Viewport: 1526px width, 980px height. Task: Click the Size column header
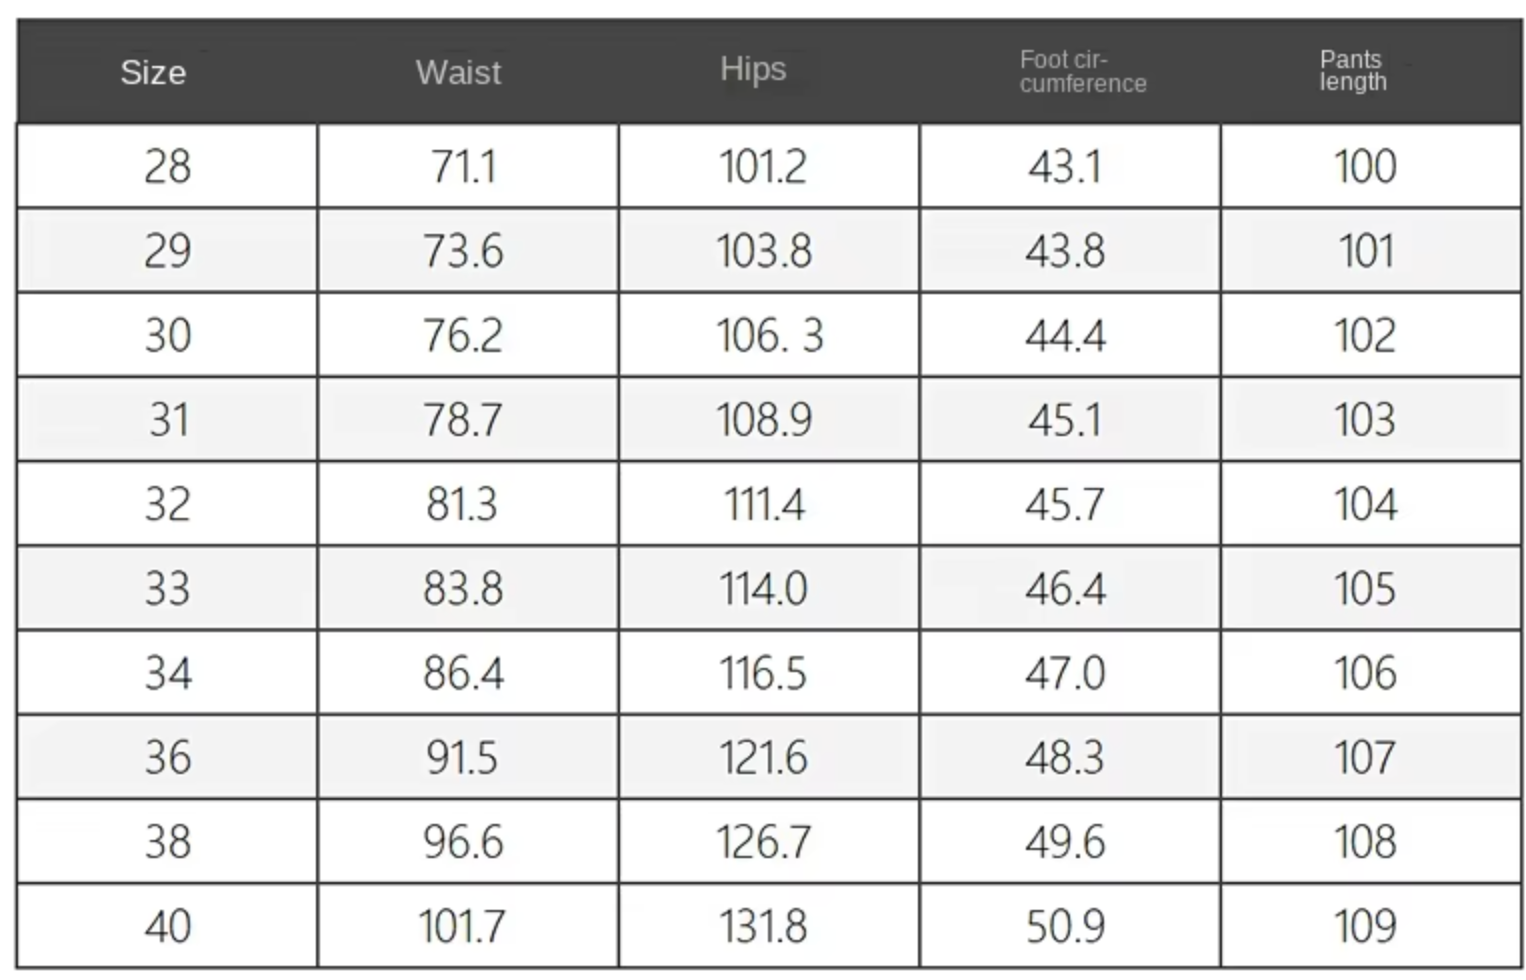click(153, 72)
